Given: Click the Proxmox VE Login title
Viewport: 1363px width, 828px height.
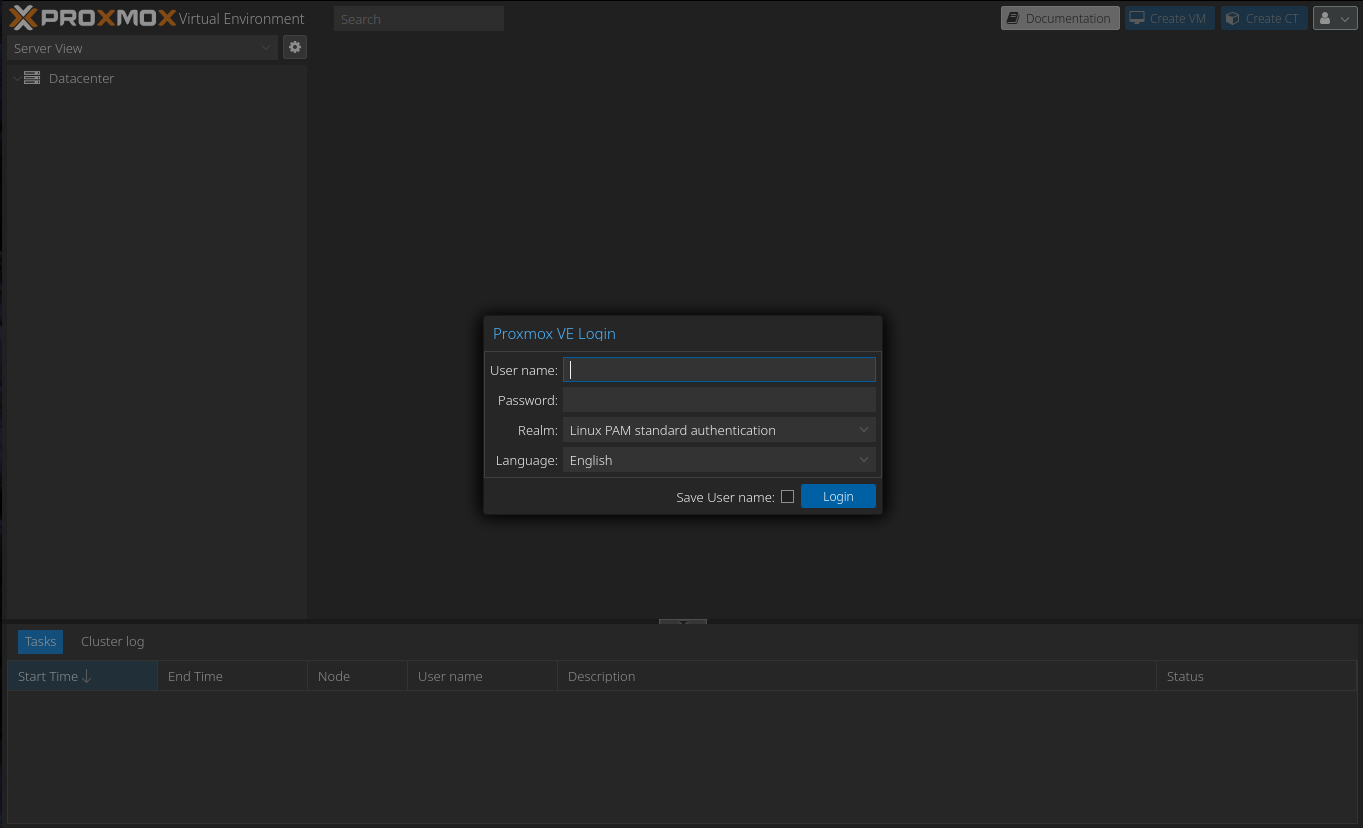Looking at the screenshot, I should click(554, 334).
